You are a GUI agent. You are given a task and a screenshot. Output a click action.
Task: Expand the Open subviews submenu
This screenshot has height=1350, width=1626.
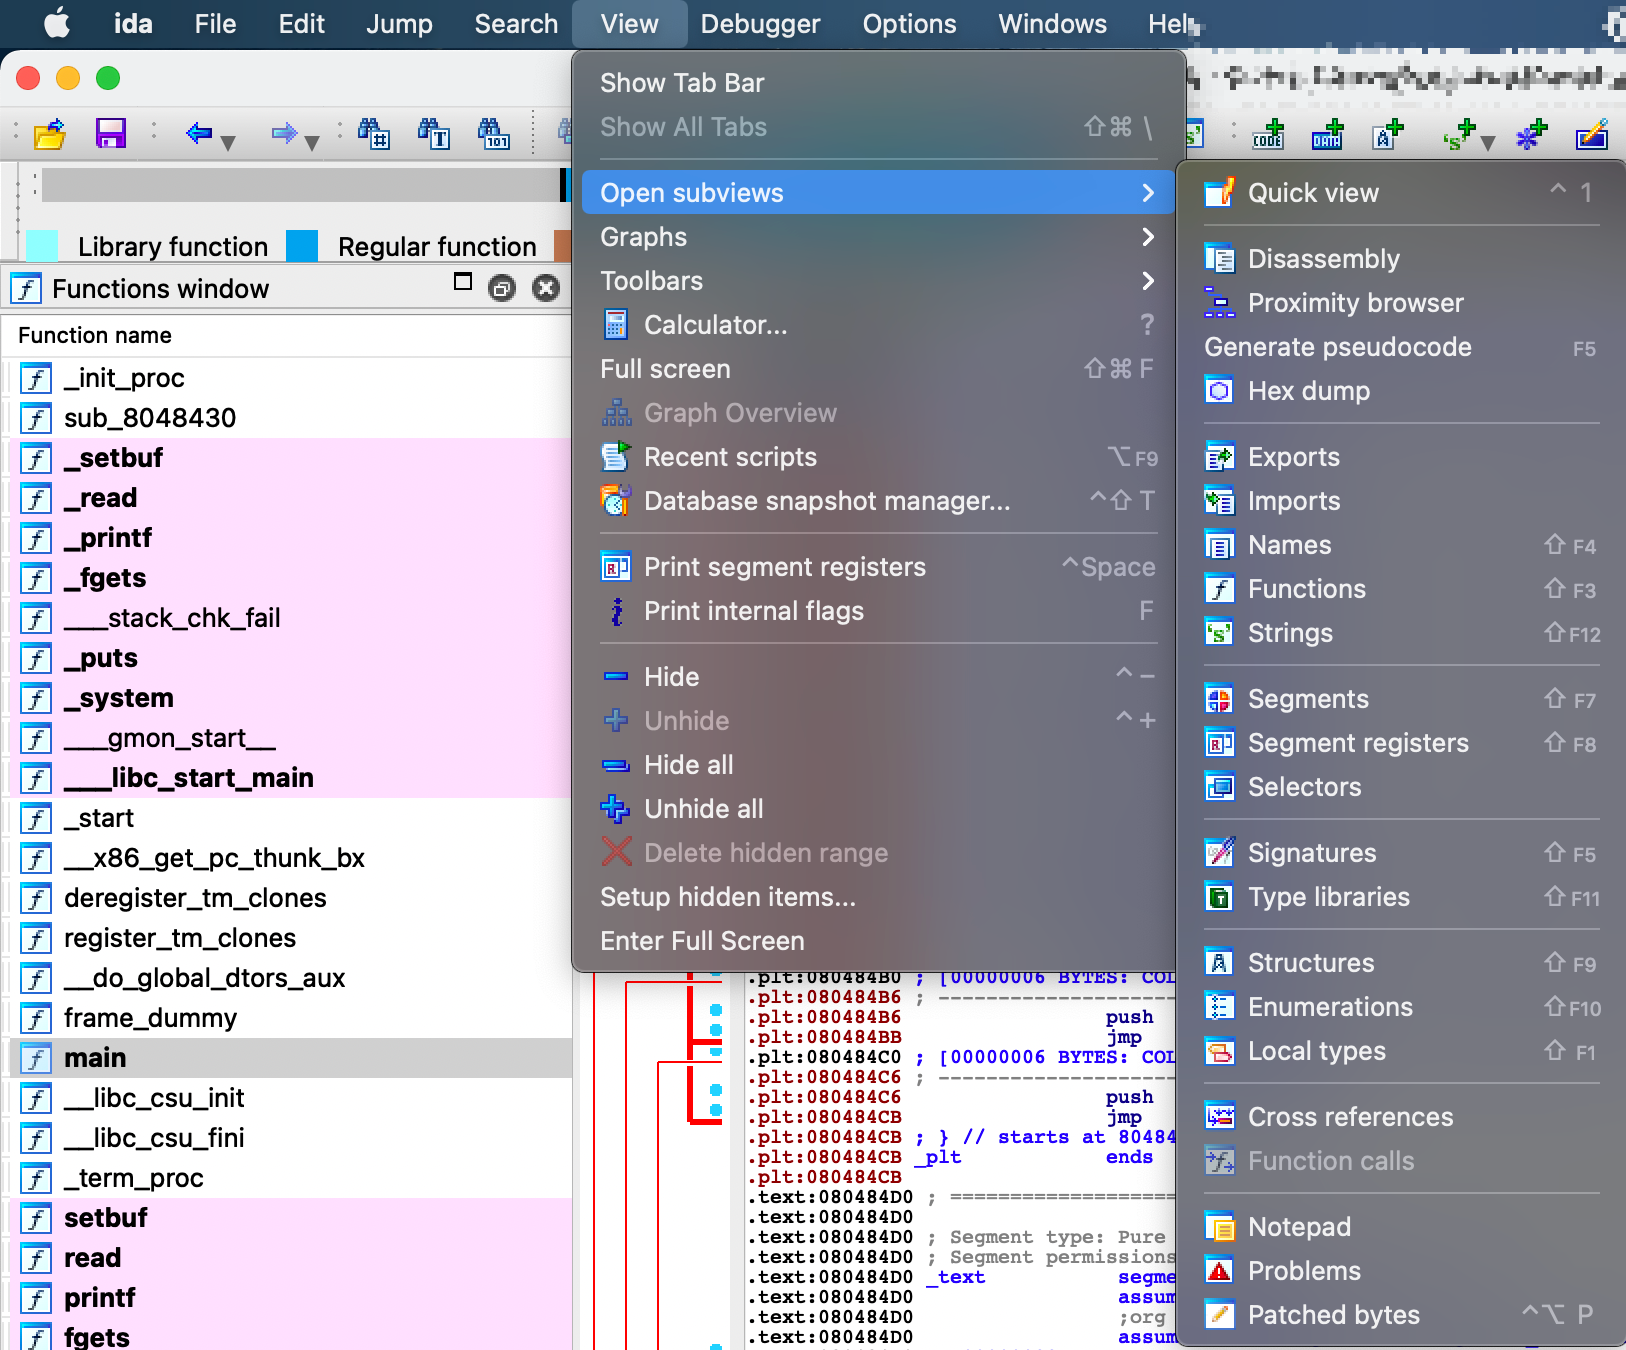point(878,193)
